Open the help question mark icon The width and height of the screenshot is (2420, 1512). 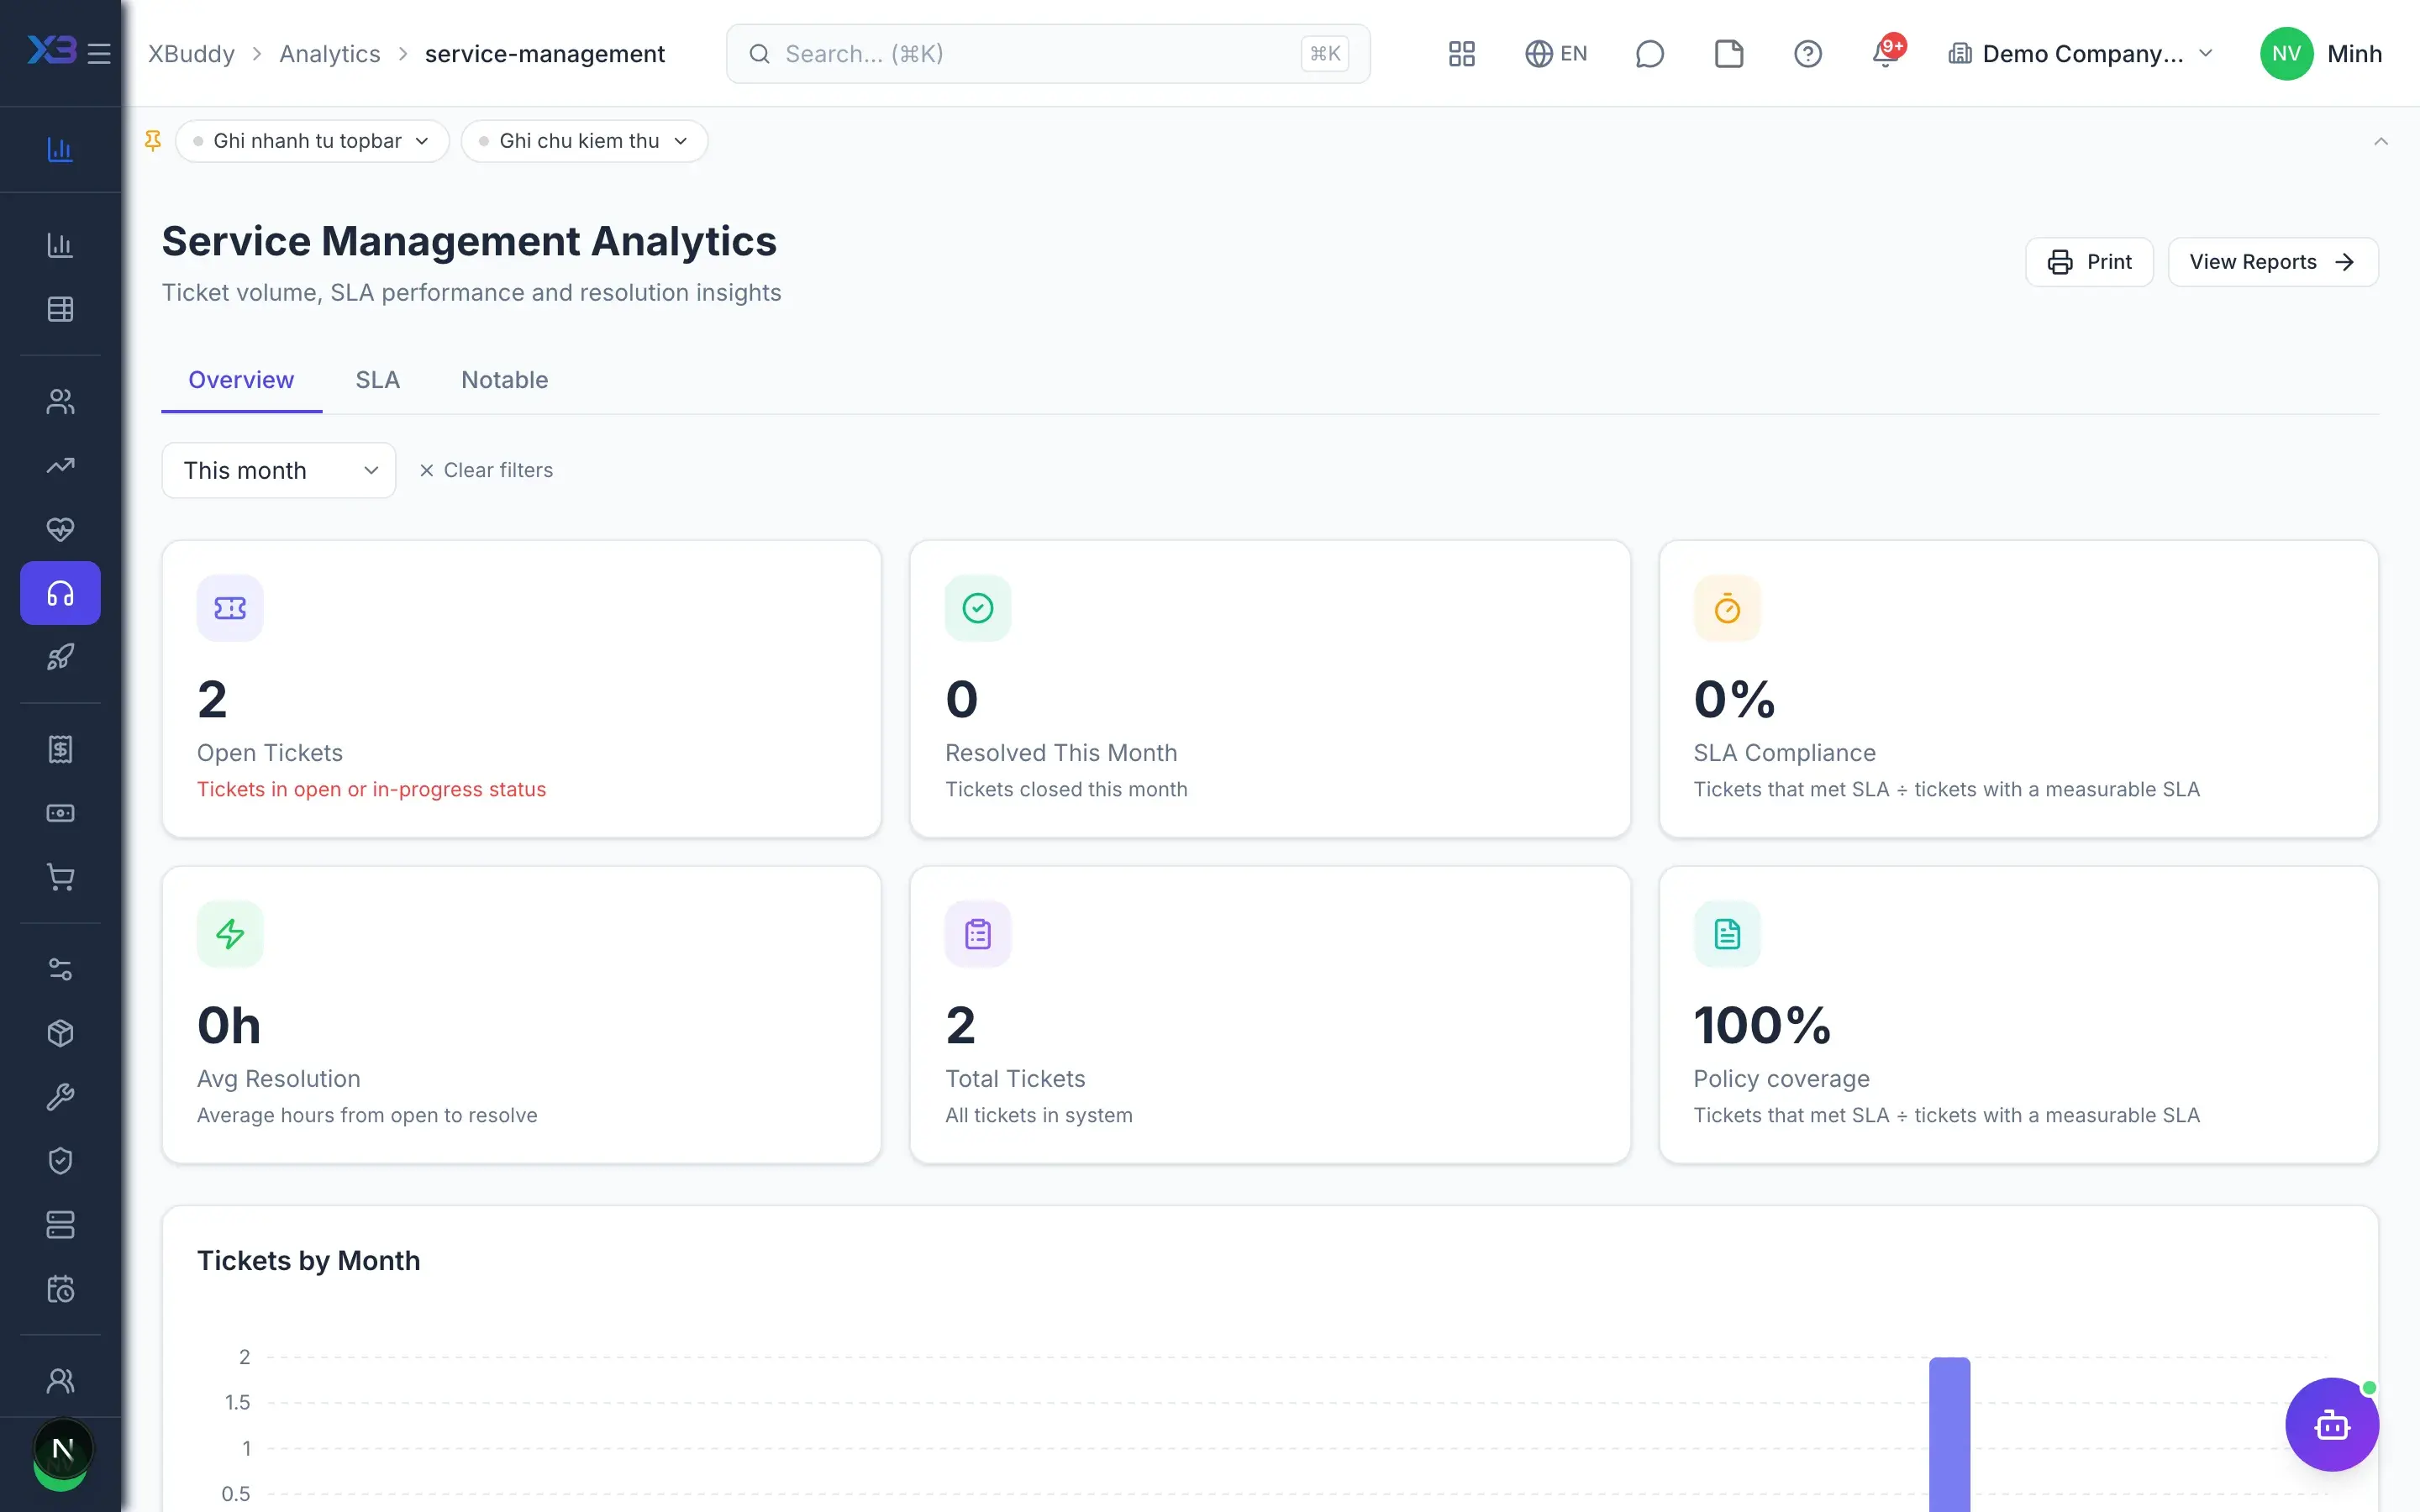[1807, 54]
